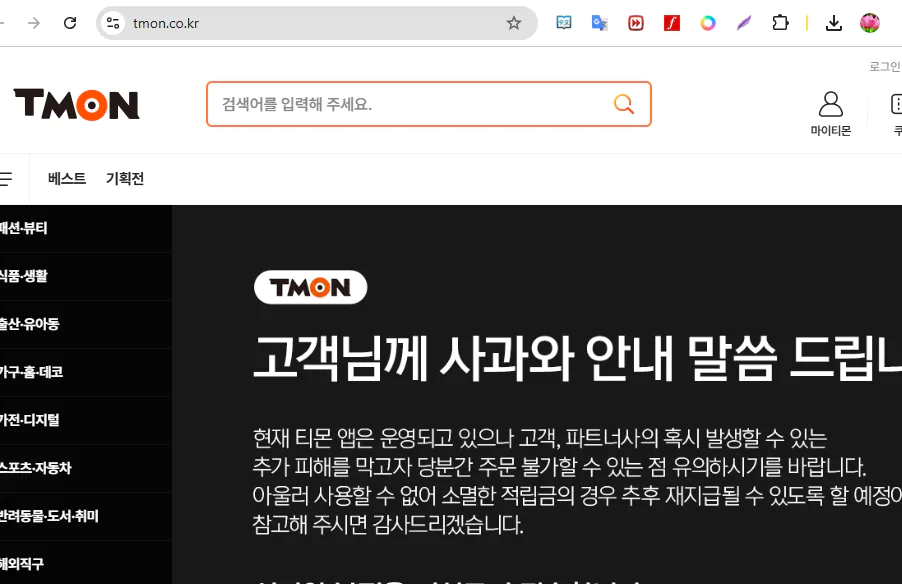The image size is (902, 584).
Task: Open 마이티몬 user account icon
Action: pyautogui.click(x=831, y=113)
